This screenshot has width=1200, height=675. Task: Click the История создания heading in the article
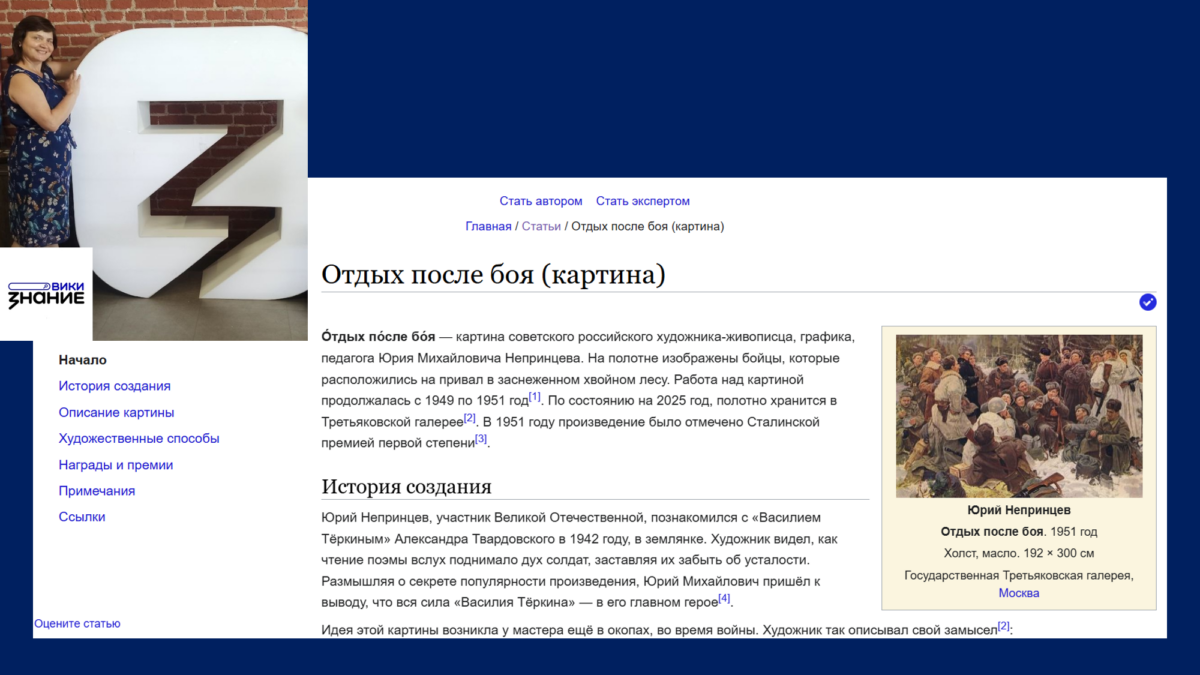pyautogui.click(x=406, y=487)
